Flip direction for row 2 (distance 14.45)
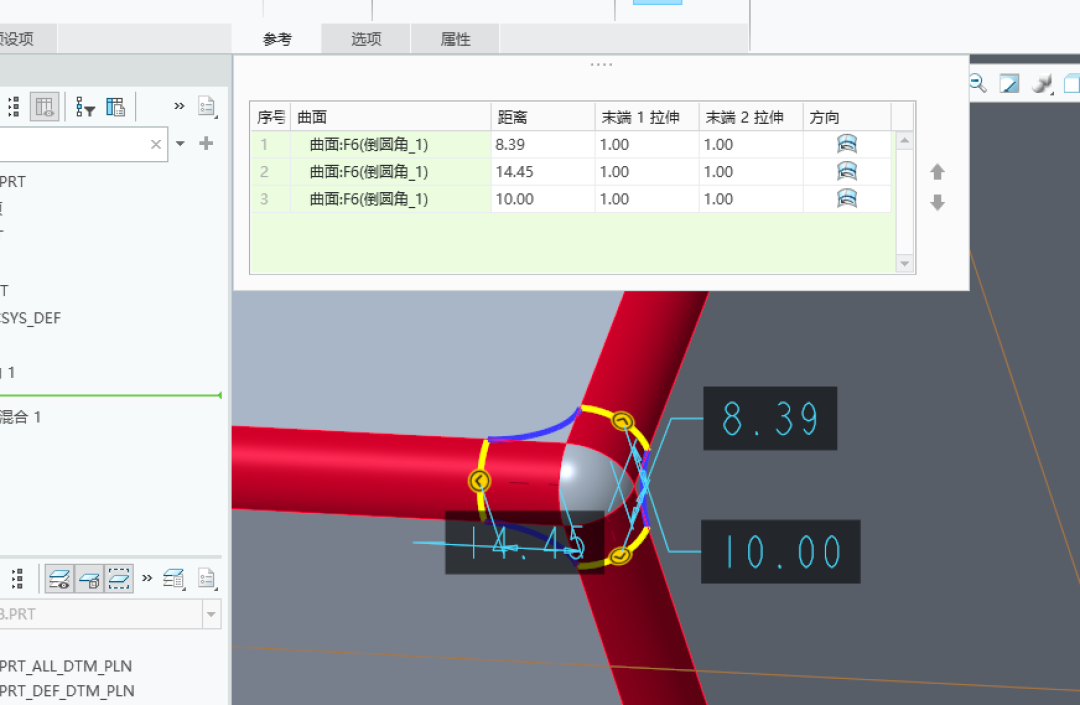 (847, 171)
